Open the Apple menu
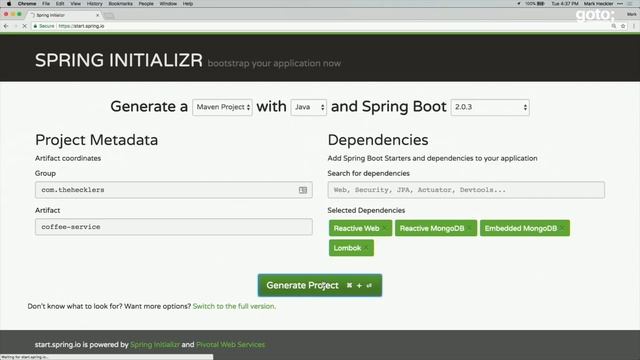The image size is (640, 360). (x=9, y=4)
